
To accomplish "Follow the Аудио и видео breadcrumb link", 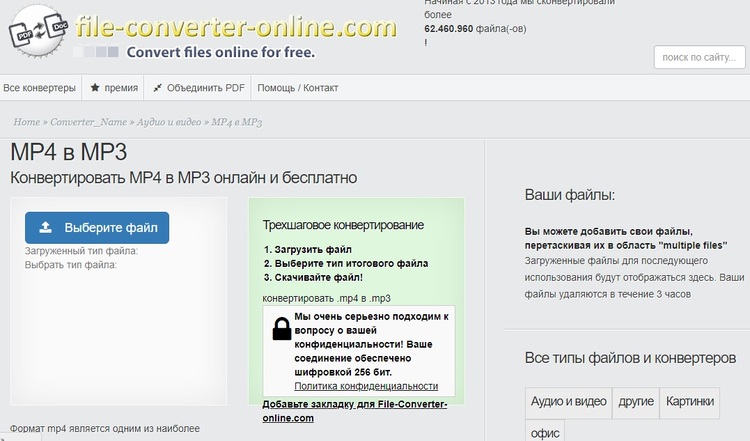I will [169, 122].
